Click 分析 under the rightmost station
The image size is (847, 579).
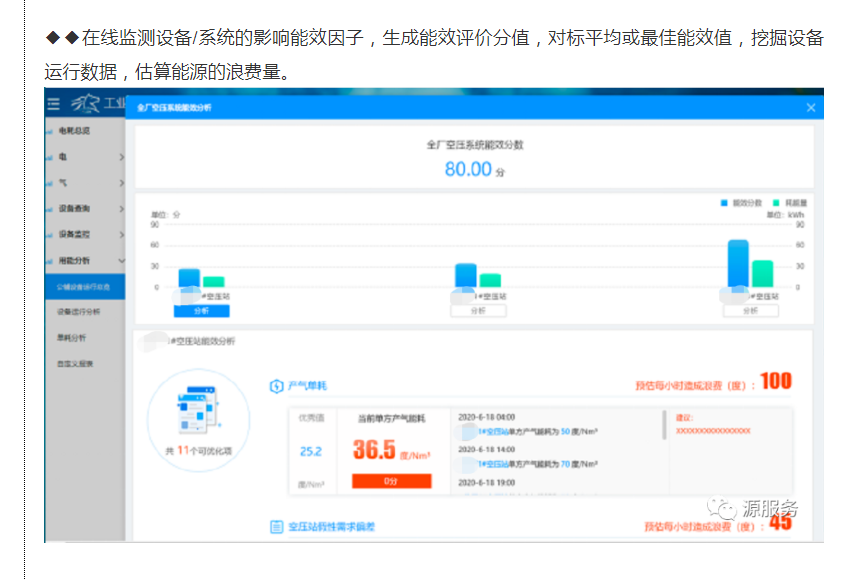(x=750, y=311)
